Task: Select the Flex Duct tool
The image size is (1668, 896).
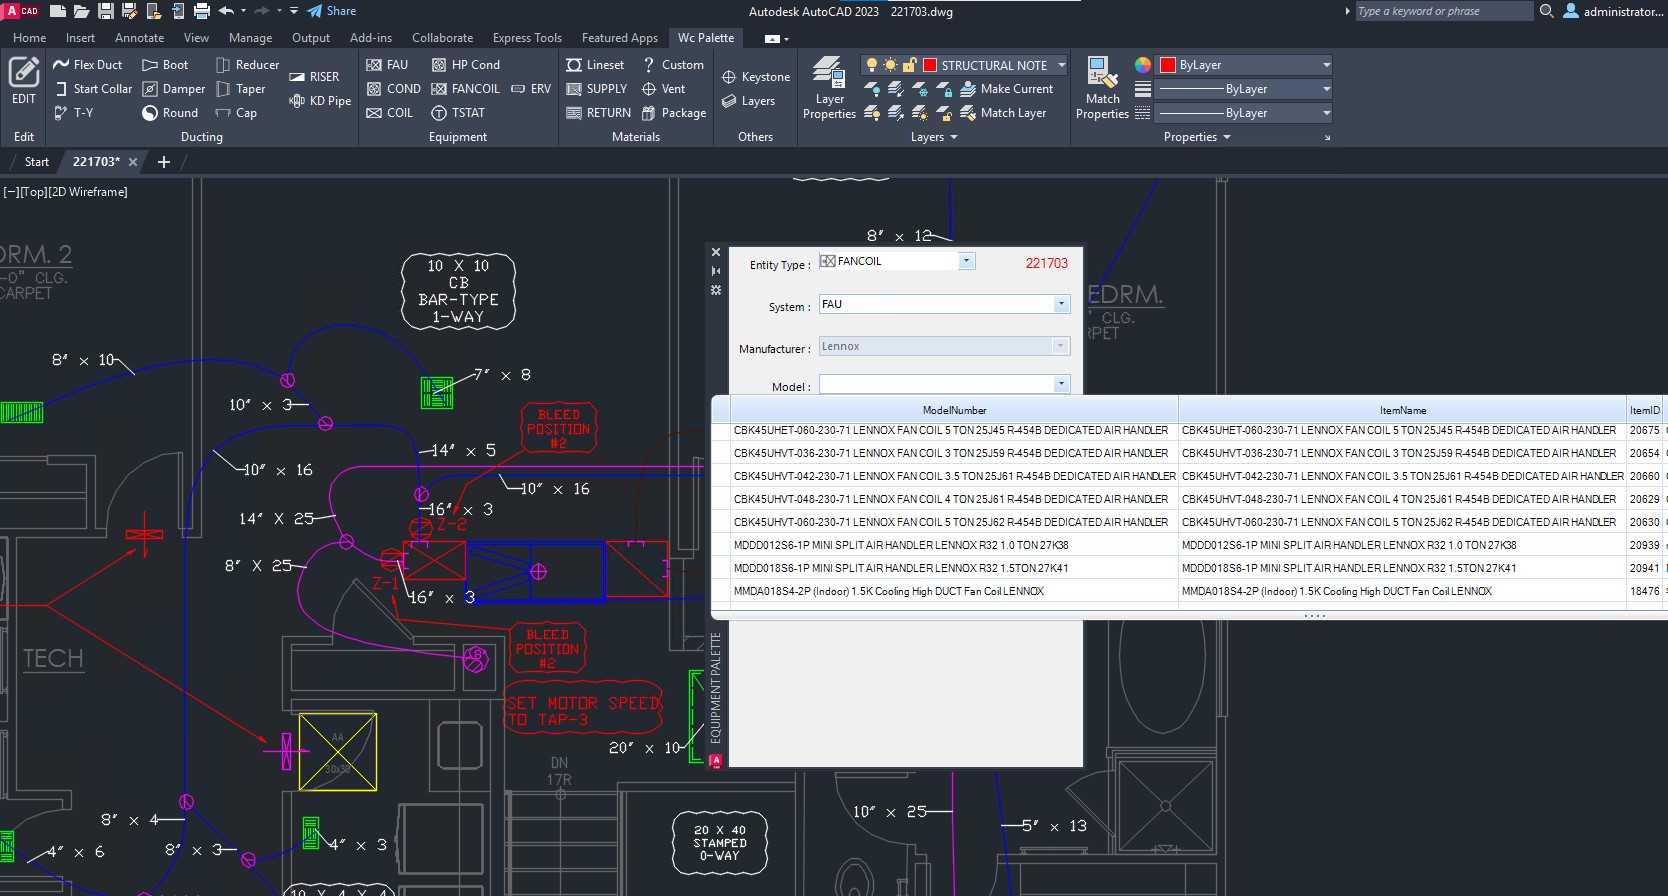Action: point(88,65)
